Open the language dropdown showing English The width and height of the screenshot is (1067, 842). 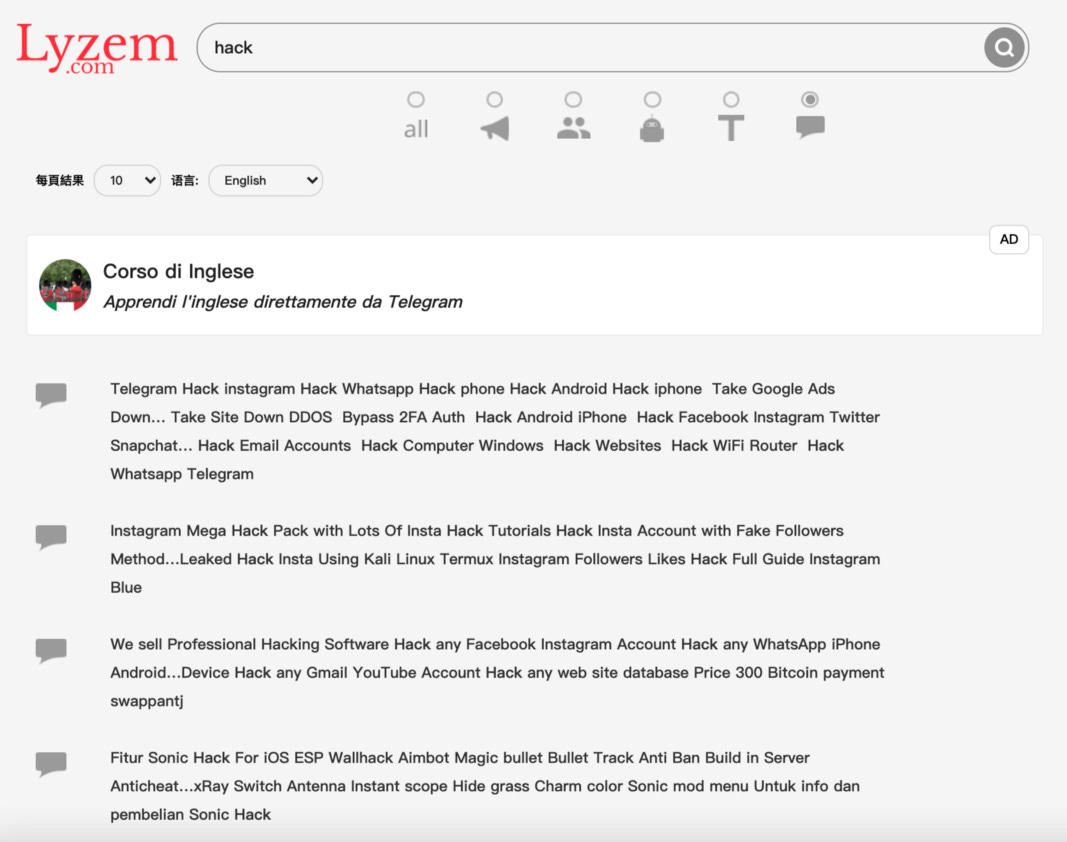tap(265, 180)
